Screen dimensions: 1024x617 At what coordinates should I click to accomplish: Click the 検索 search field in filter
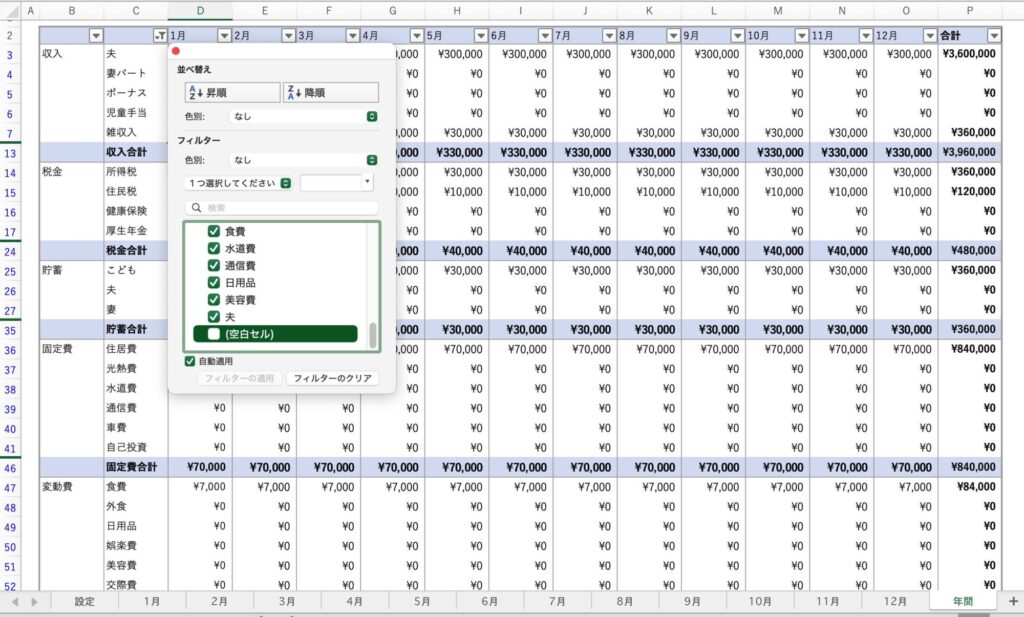[282, 208]
